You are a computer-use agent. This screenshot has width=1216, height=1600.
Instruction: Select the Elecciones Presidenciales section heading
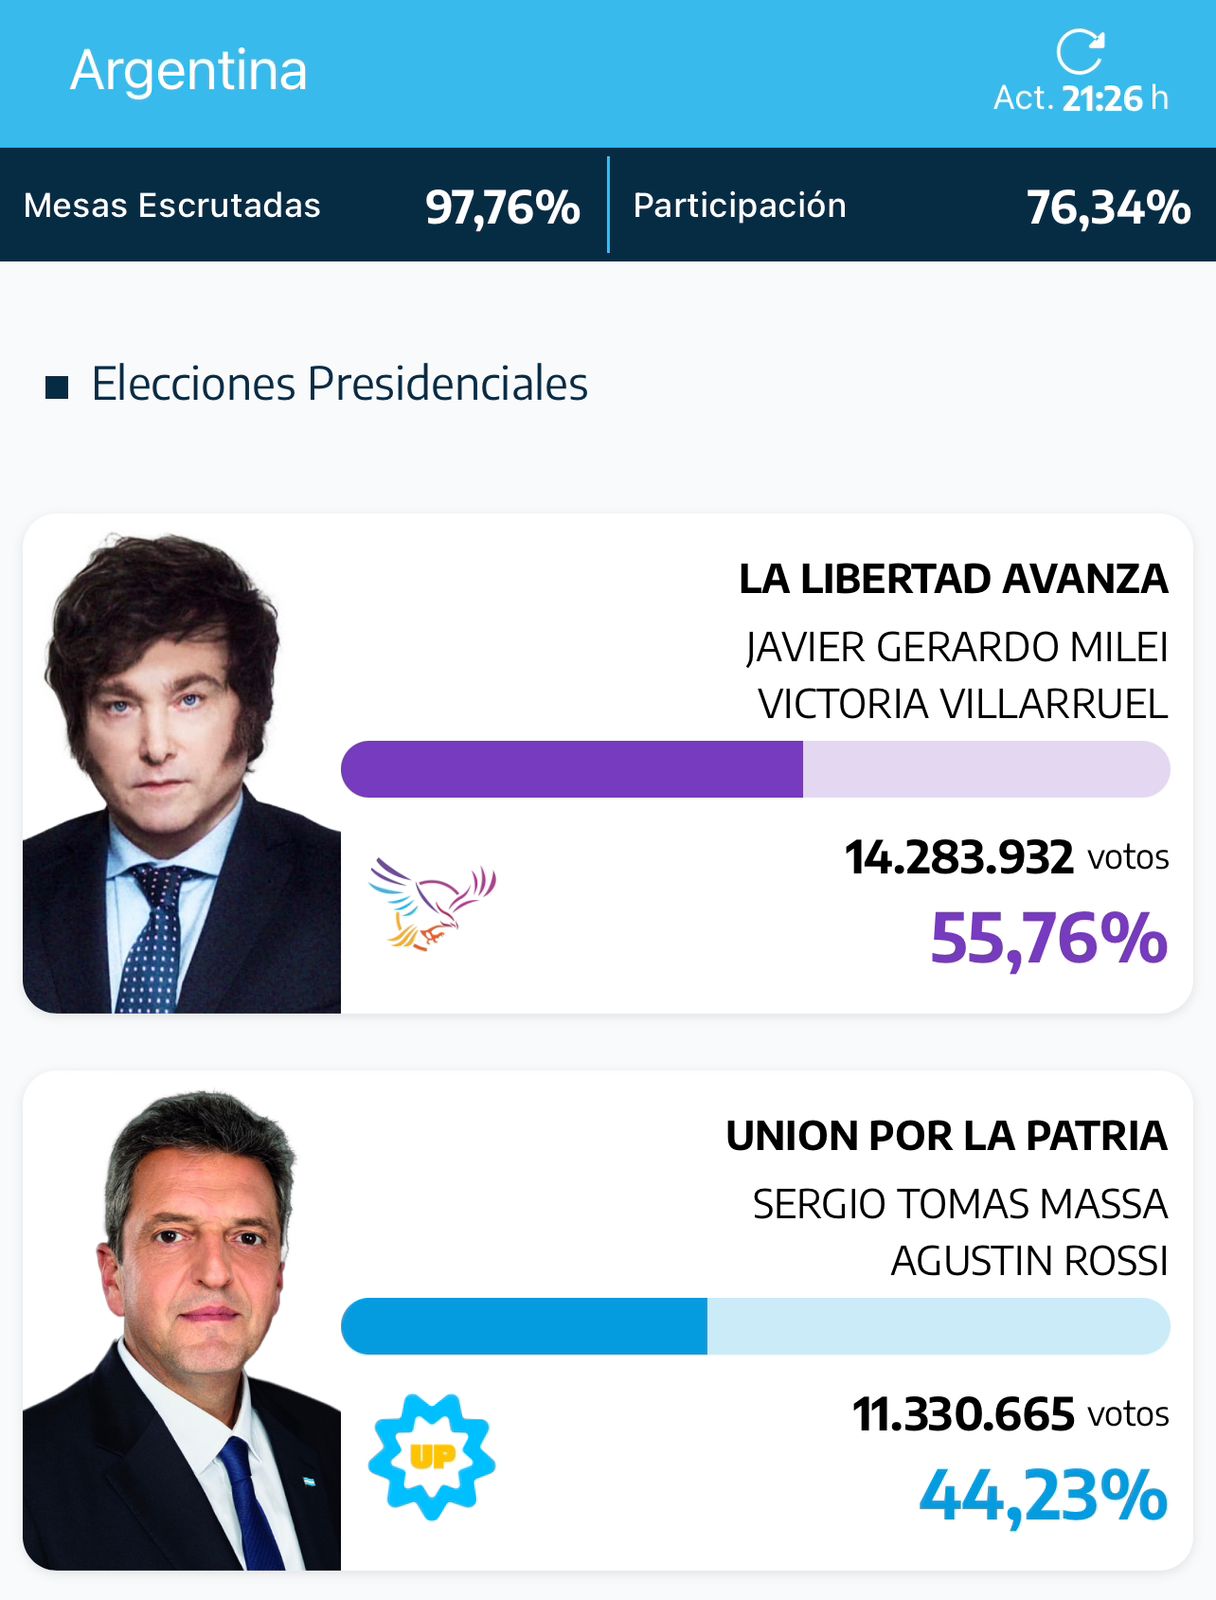coord(339,384)
